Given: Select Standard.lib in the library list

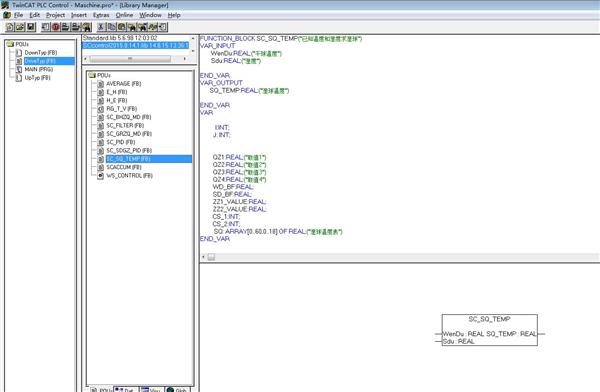Looking at the screenshot, I should 120,38.
